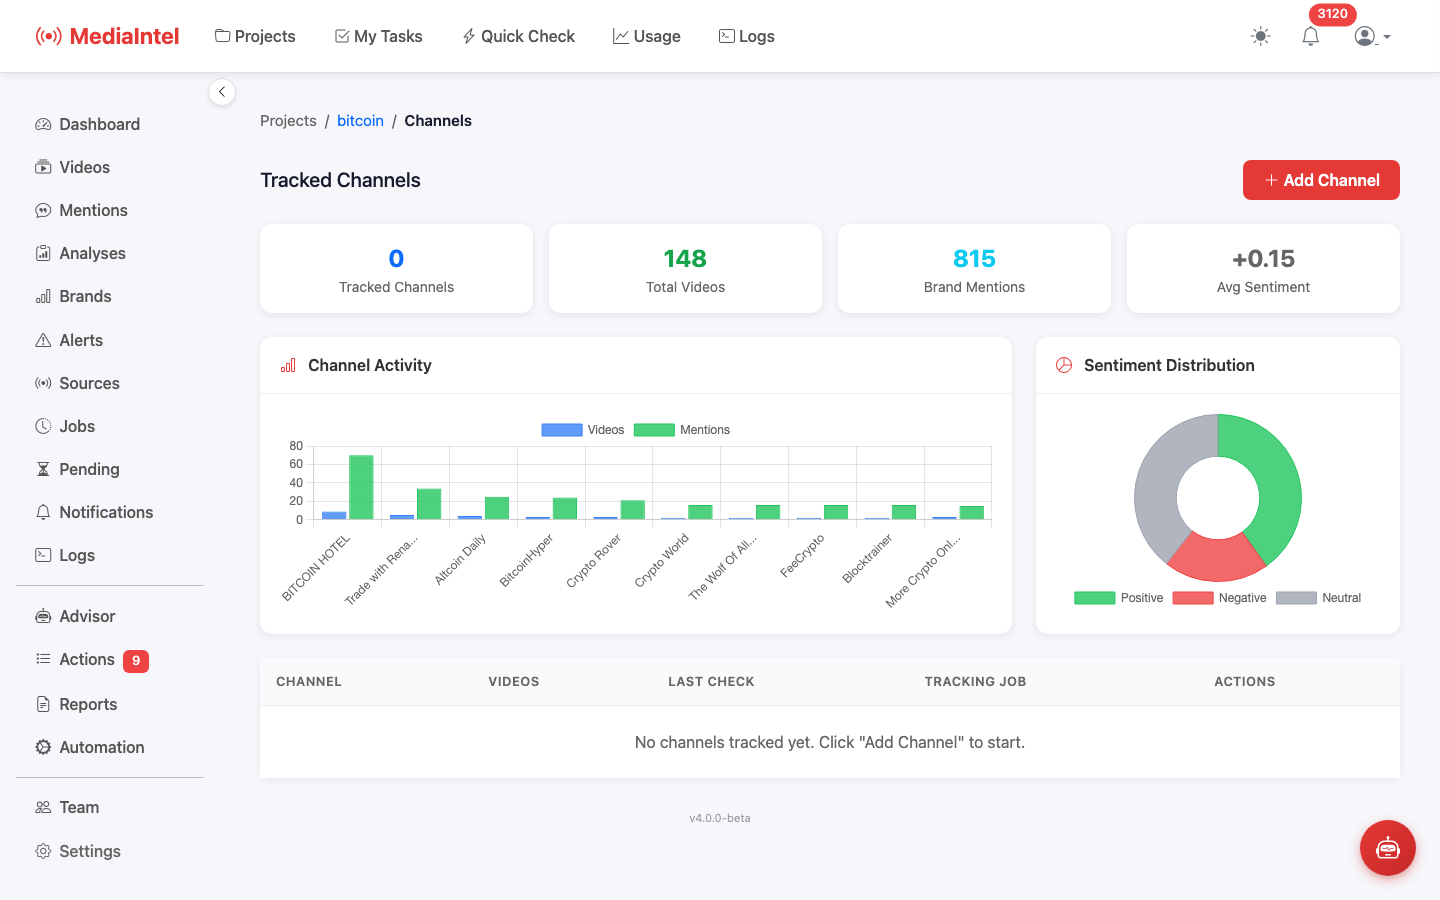Open the user account dropdown
The width and height of the screenshot is (1440, 900).
click(x=1372, y=36)
